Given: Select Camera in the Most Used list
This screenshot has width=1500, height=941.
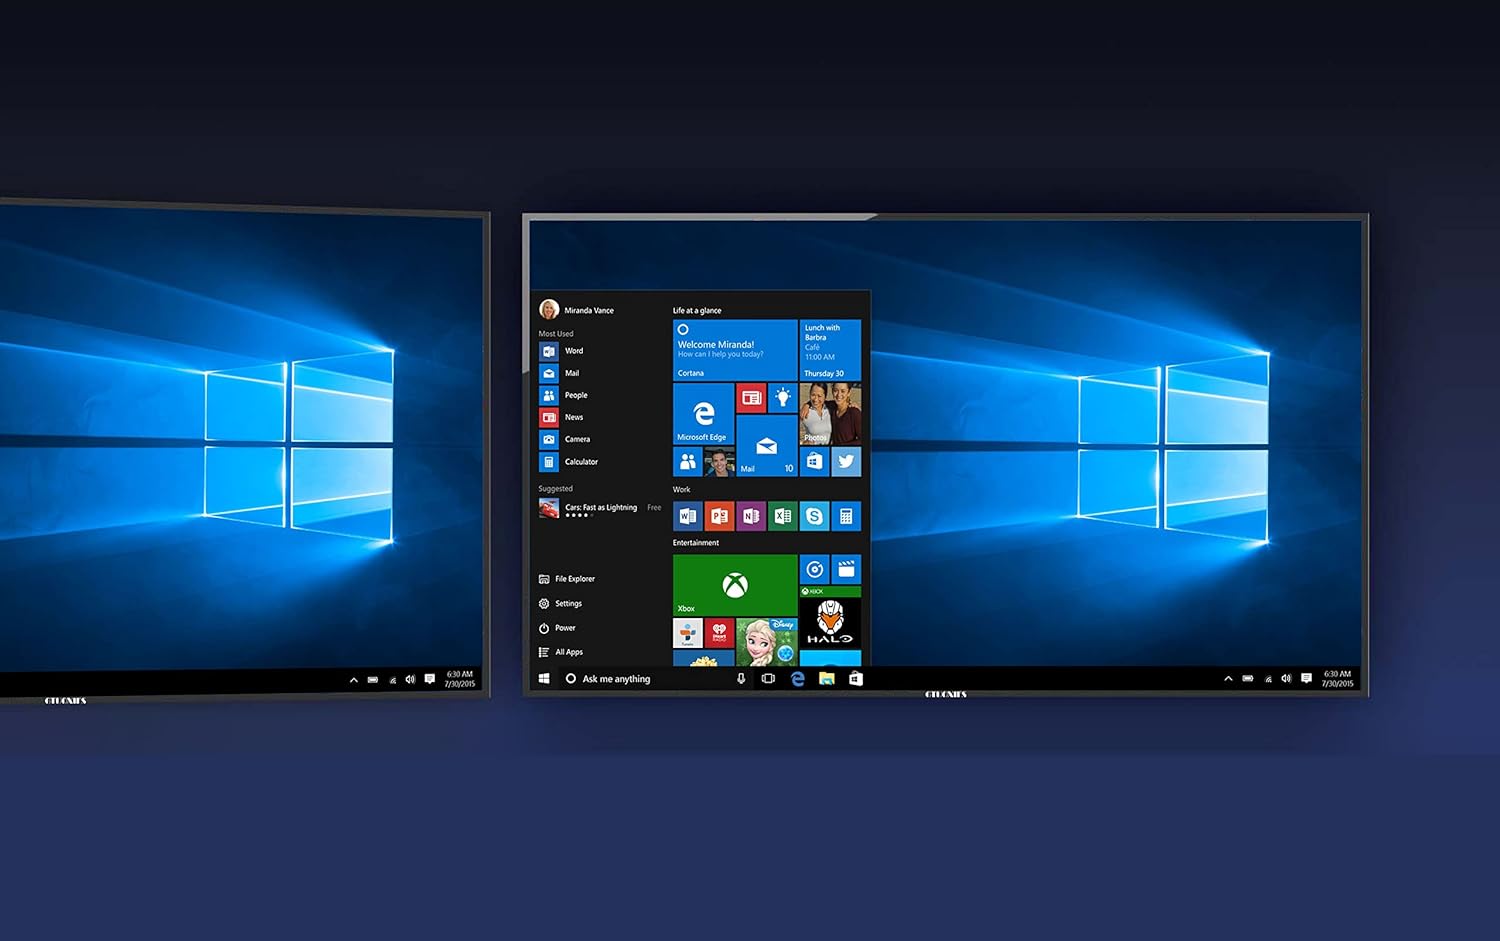Looking at the screenshot, I should pos(576,440).
